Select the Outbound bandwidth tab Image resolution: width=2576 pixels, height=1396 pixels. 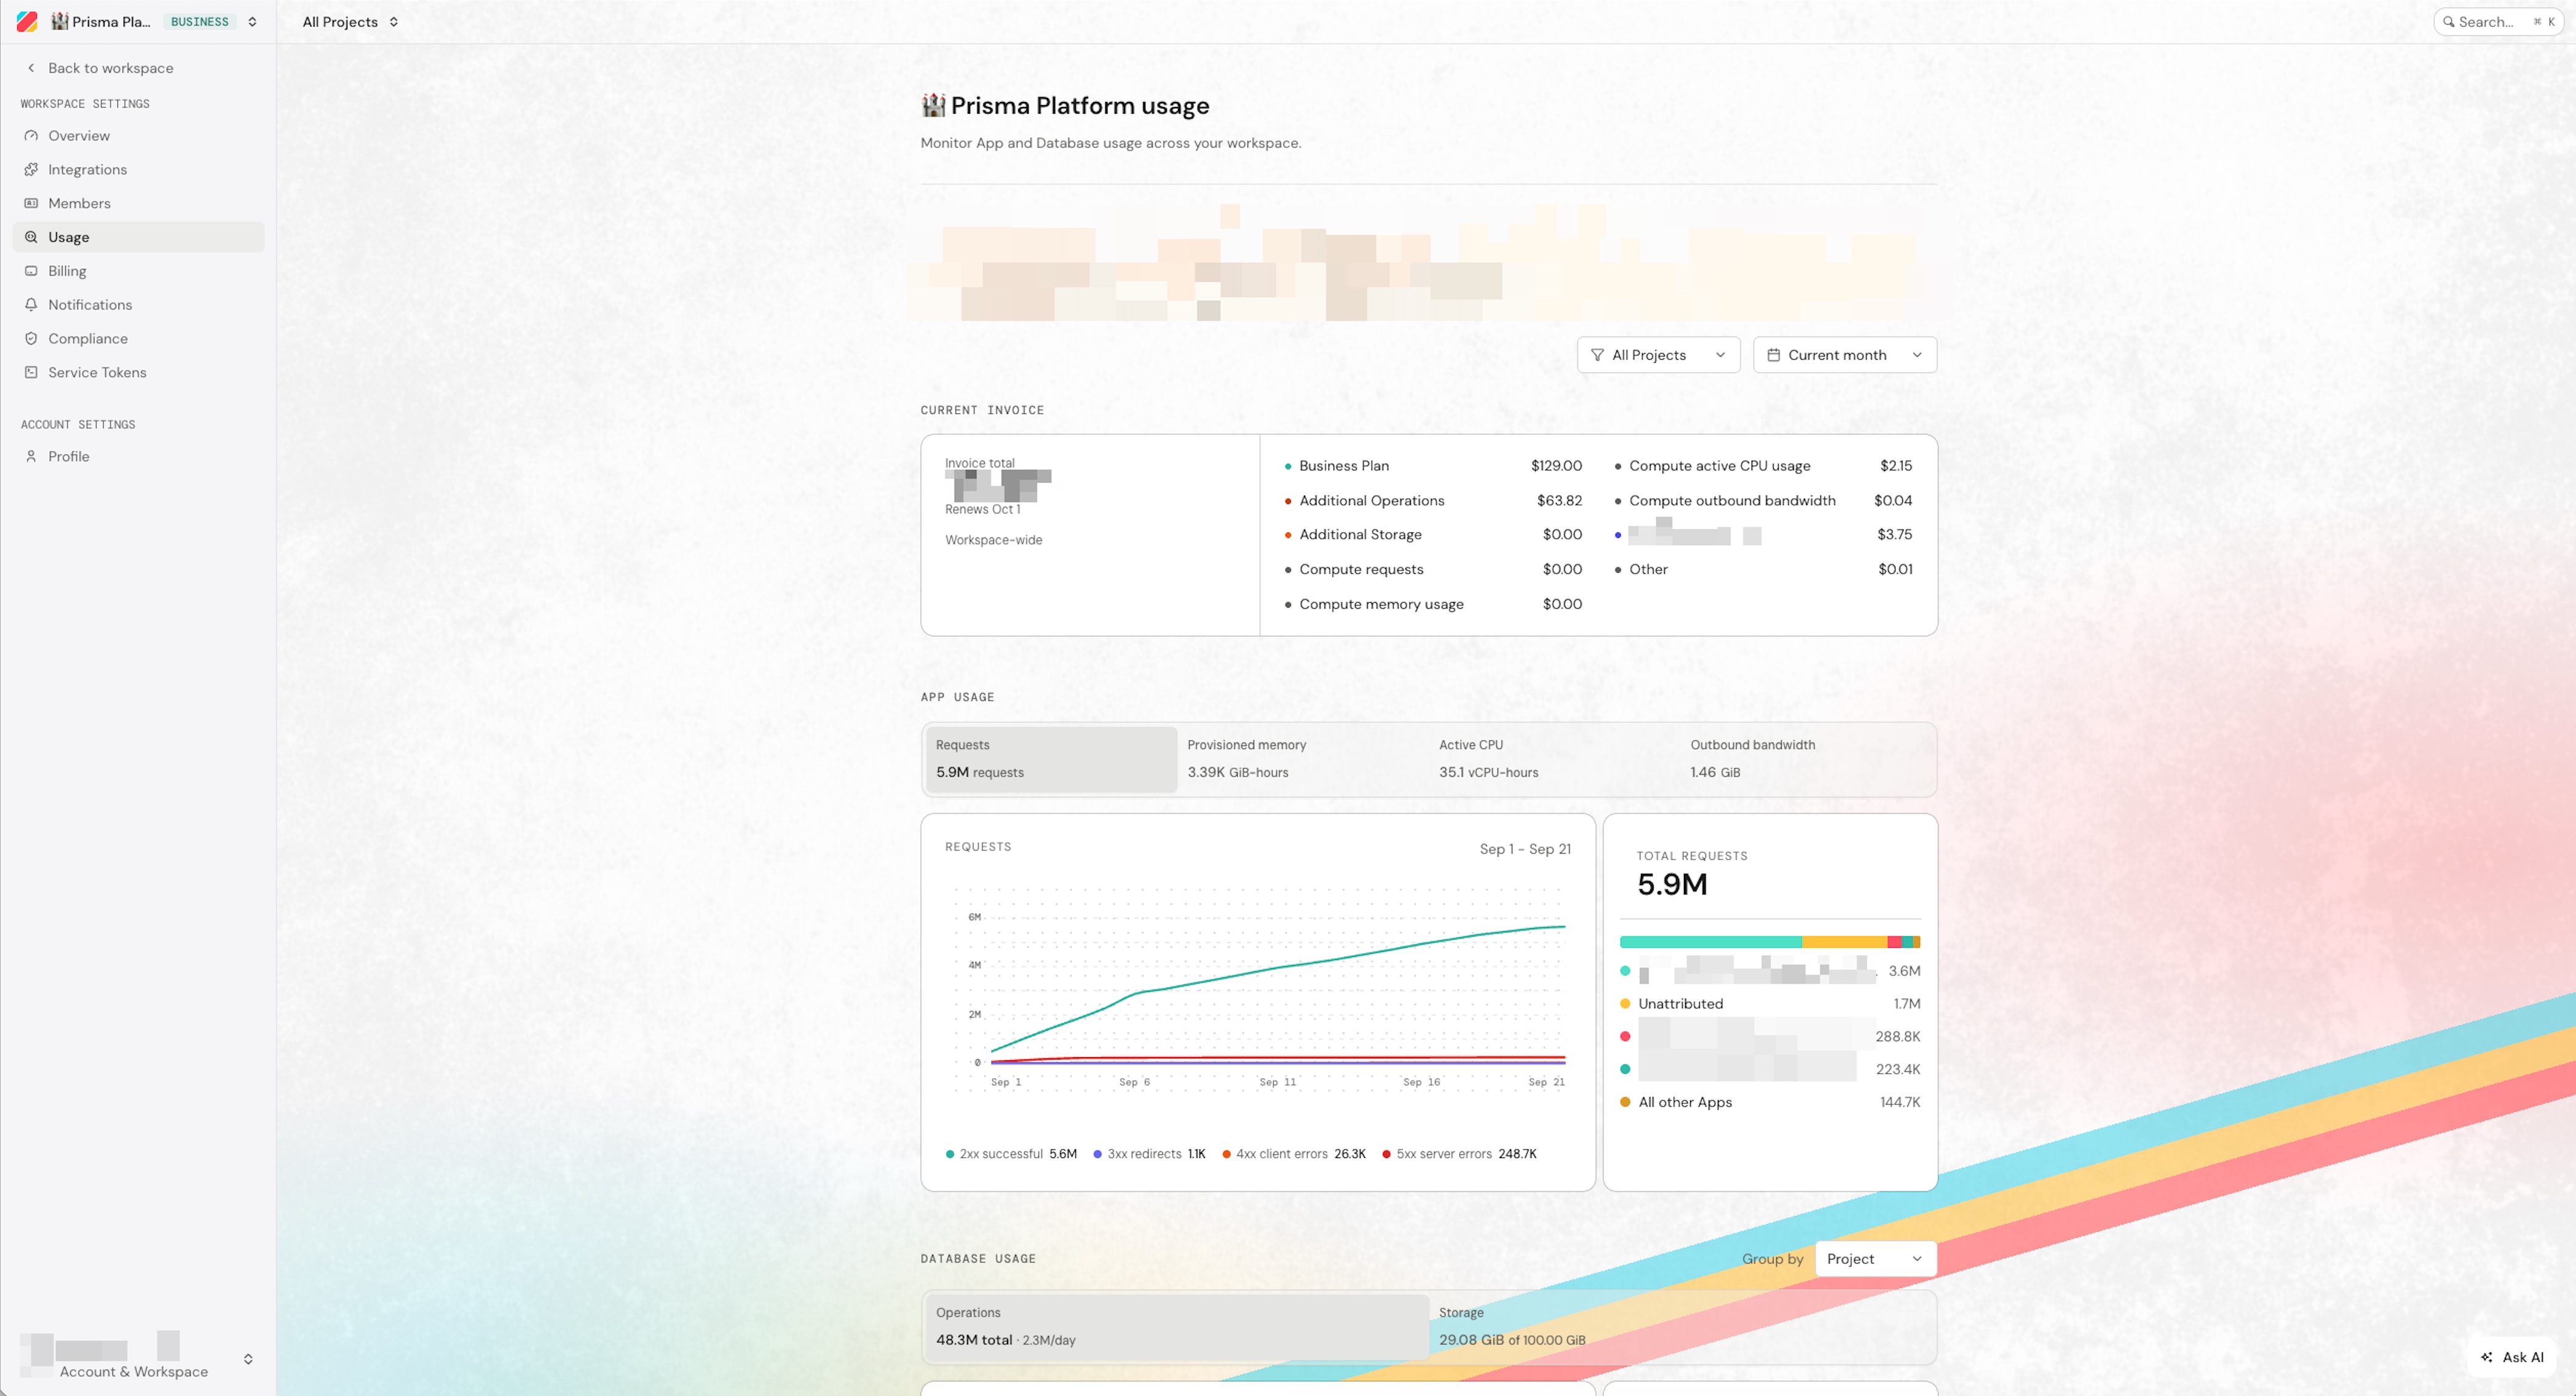[x=1806, y=759]
